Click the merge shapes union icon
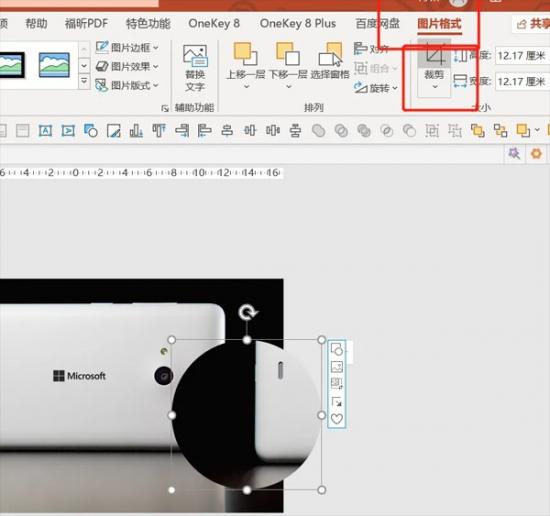This screenshot has width=550, height=516. coord(318,131)
